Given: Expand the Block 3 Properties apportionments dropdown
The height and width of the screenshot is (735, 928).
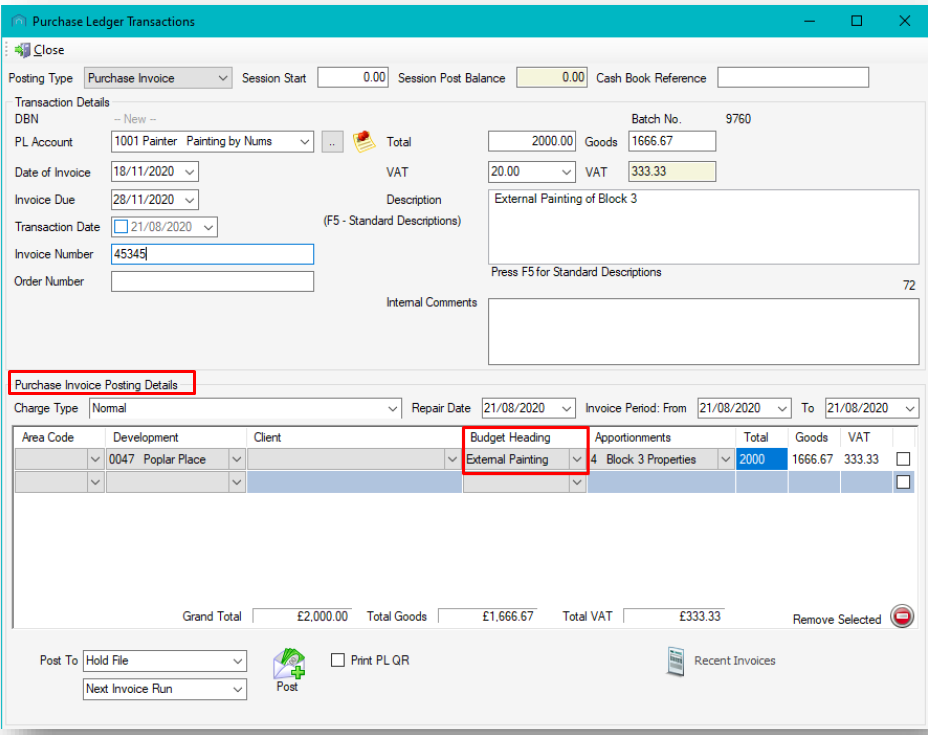Looking at the screenshot, I should [726, 459].
